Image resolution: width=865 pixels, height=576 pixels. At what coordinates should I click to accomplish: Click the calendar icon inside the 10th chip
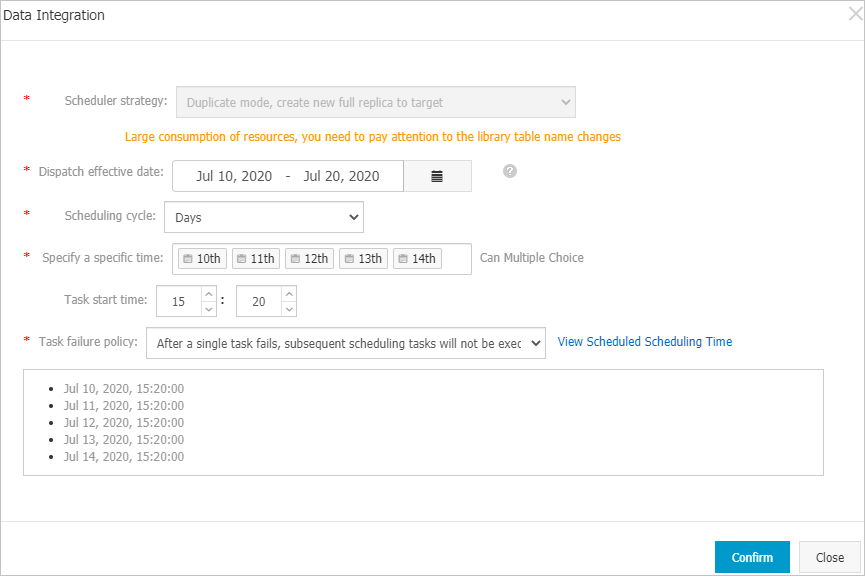tap(190, 257)
